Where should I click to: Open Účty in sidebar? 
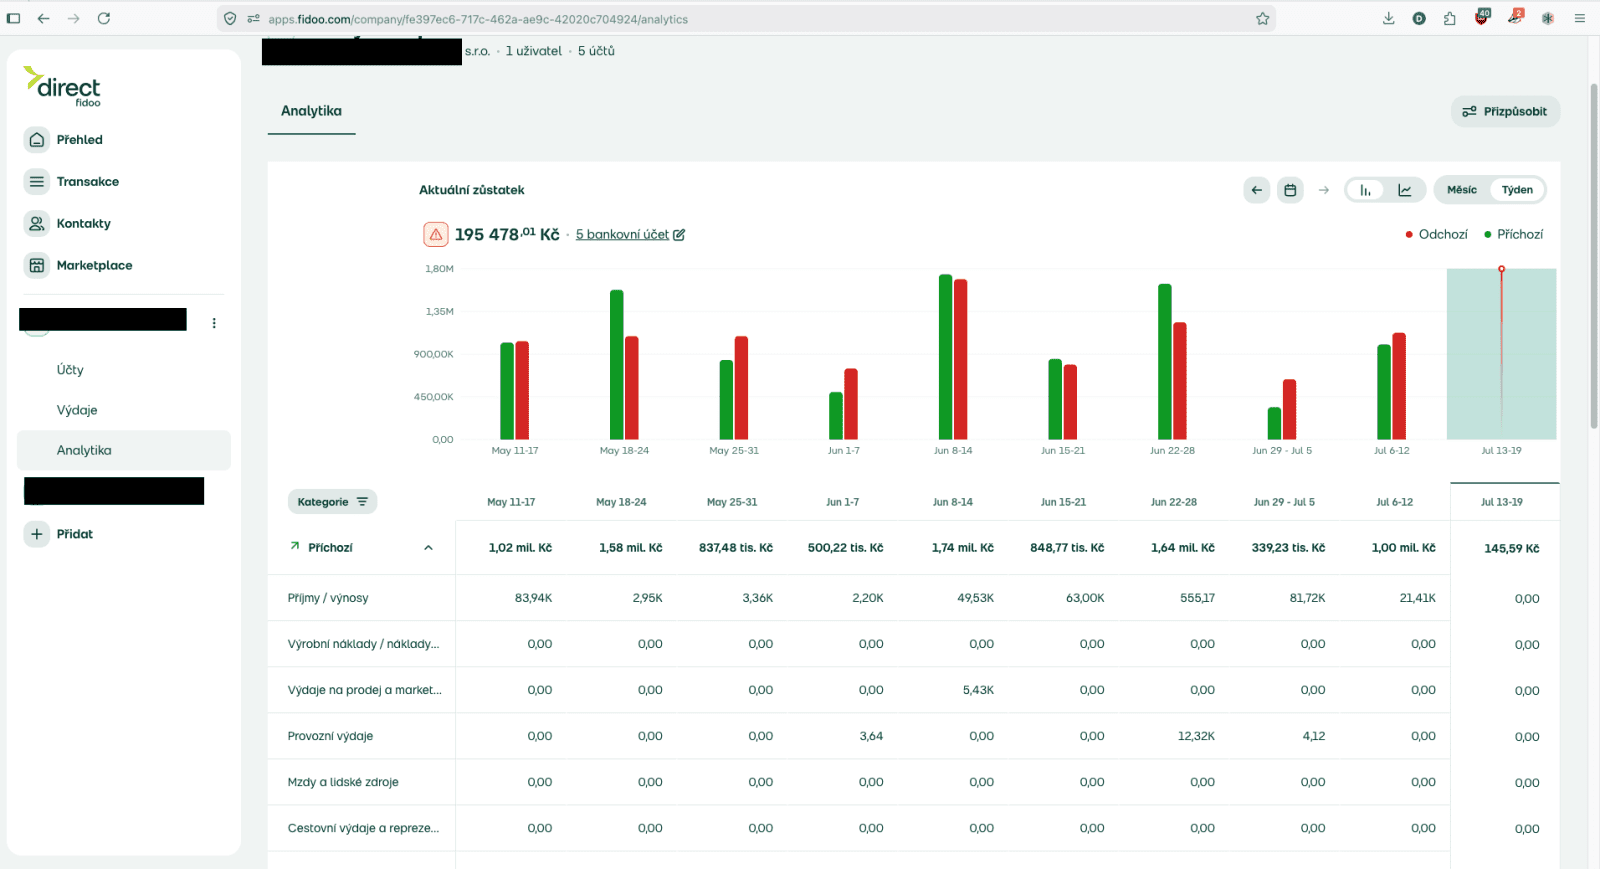point(70,370)
